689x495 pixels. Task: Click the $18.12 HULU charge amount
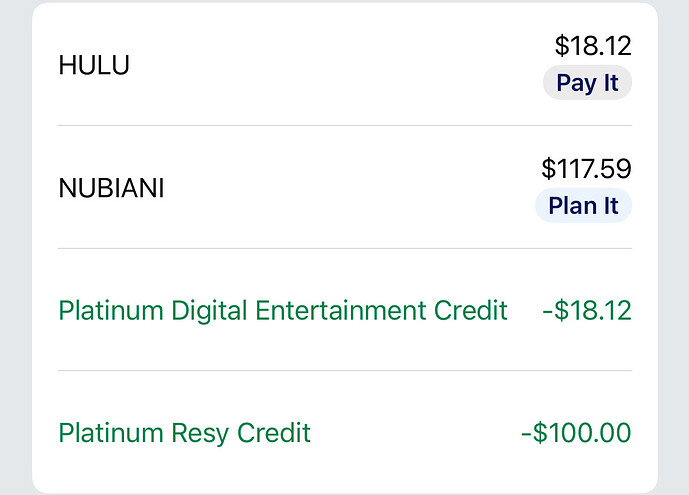(x=593, y=46)
